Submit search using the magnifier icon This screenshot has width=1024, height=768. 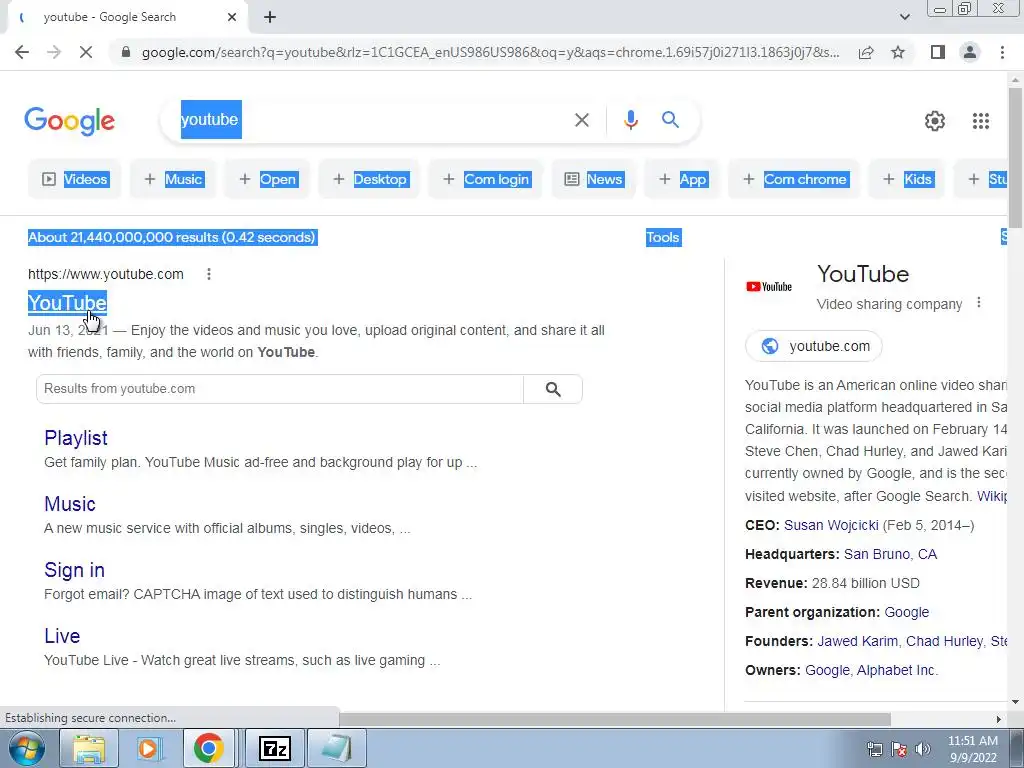pyautogui.click(x=670, y=120)
